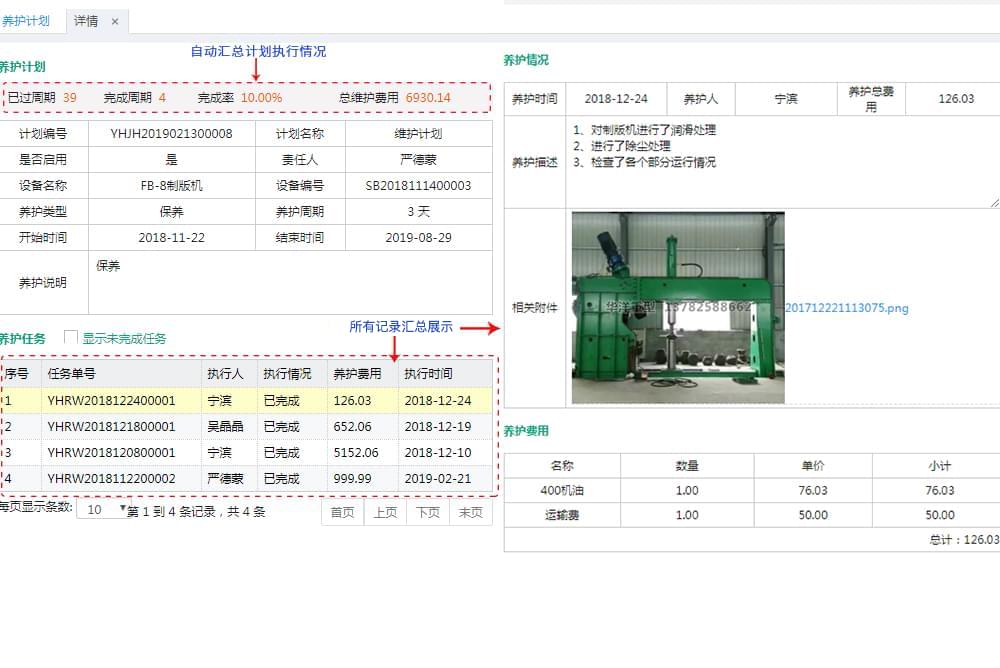Click the 养护描述 text area
1000x668 pixels.
click(783, 162)
